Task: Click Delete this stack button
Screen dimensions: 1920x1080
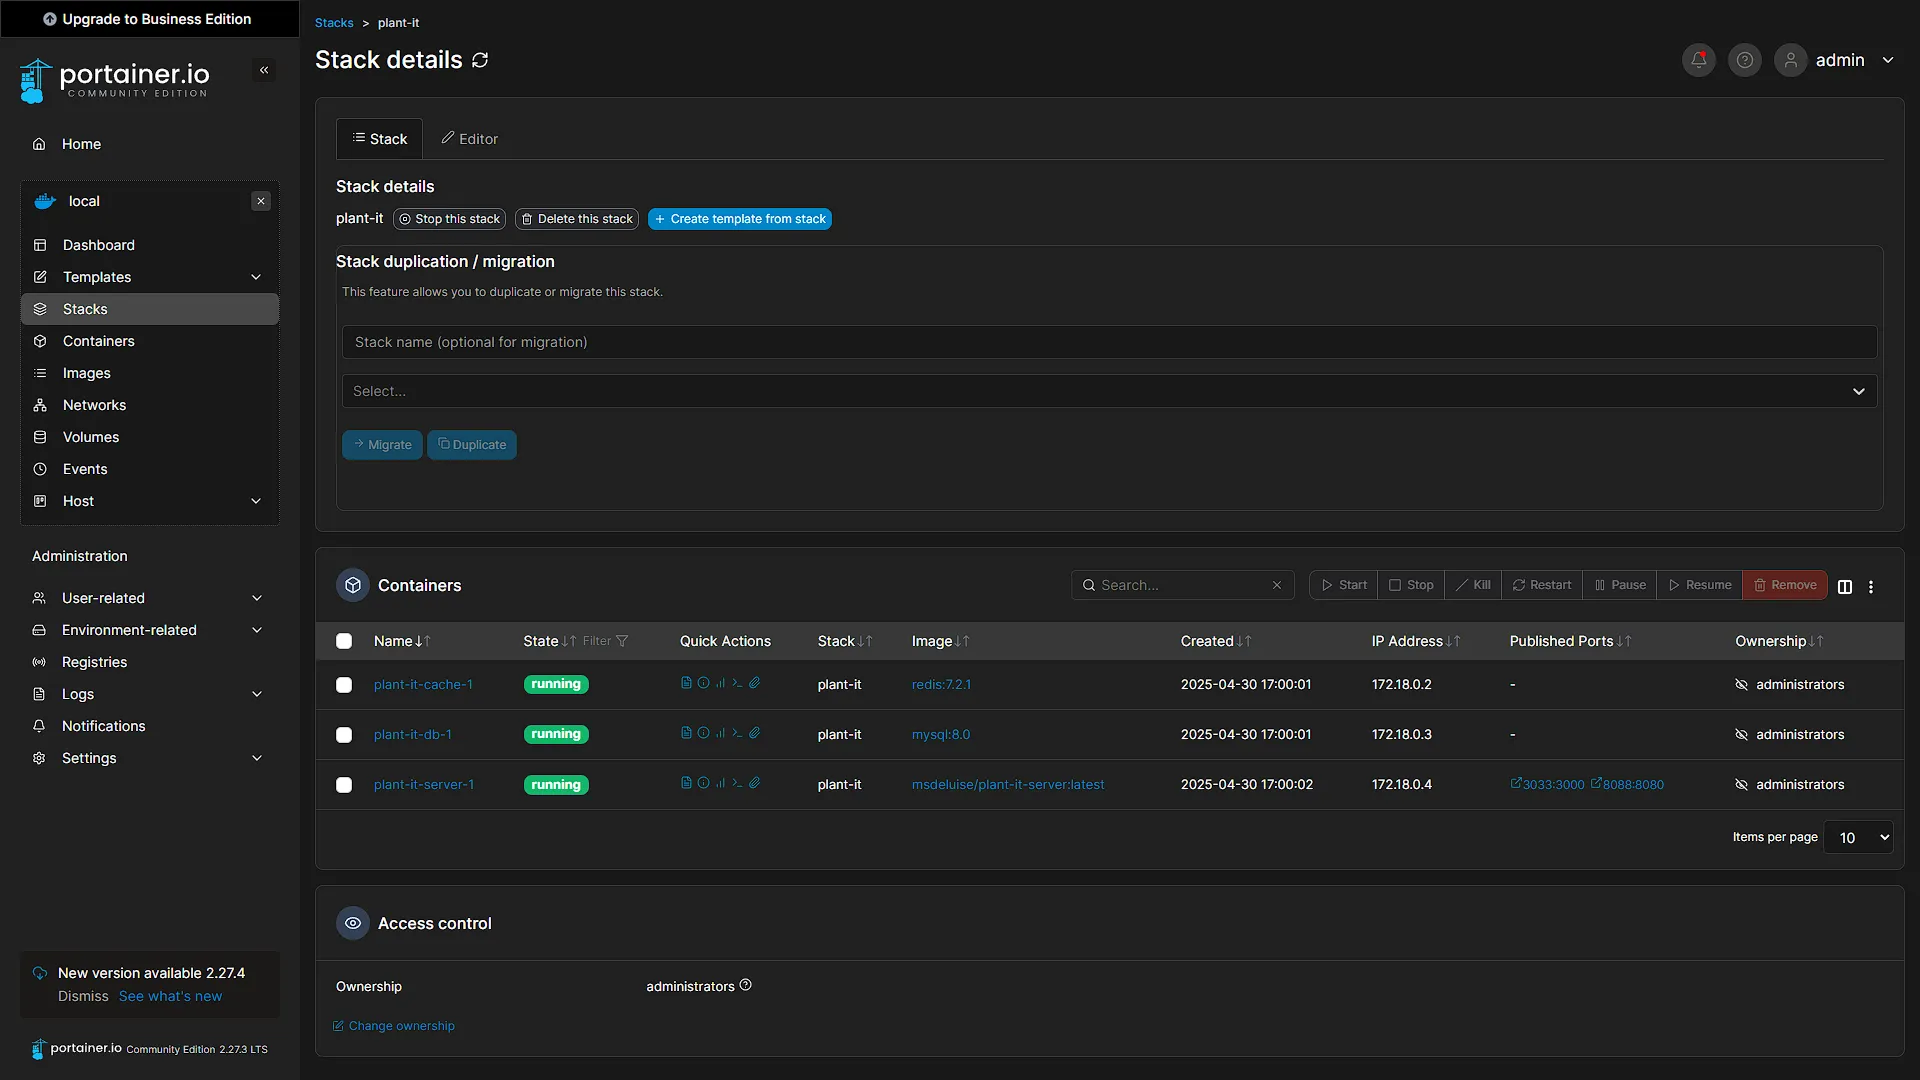Action: coord(577,219)
